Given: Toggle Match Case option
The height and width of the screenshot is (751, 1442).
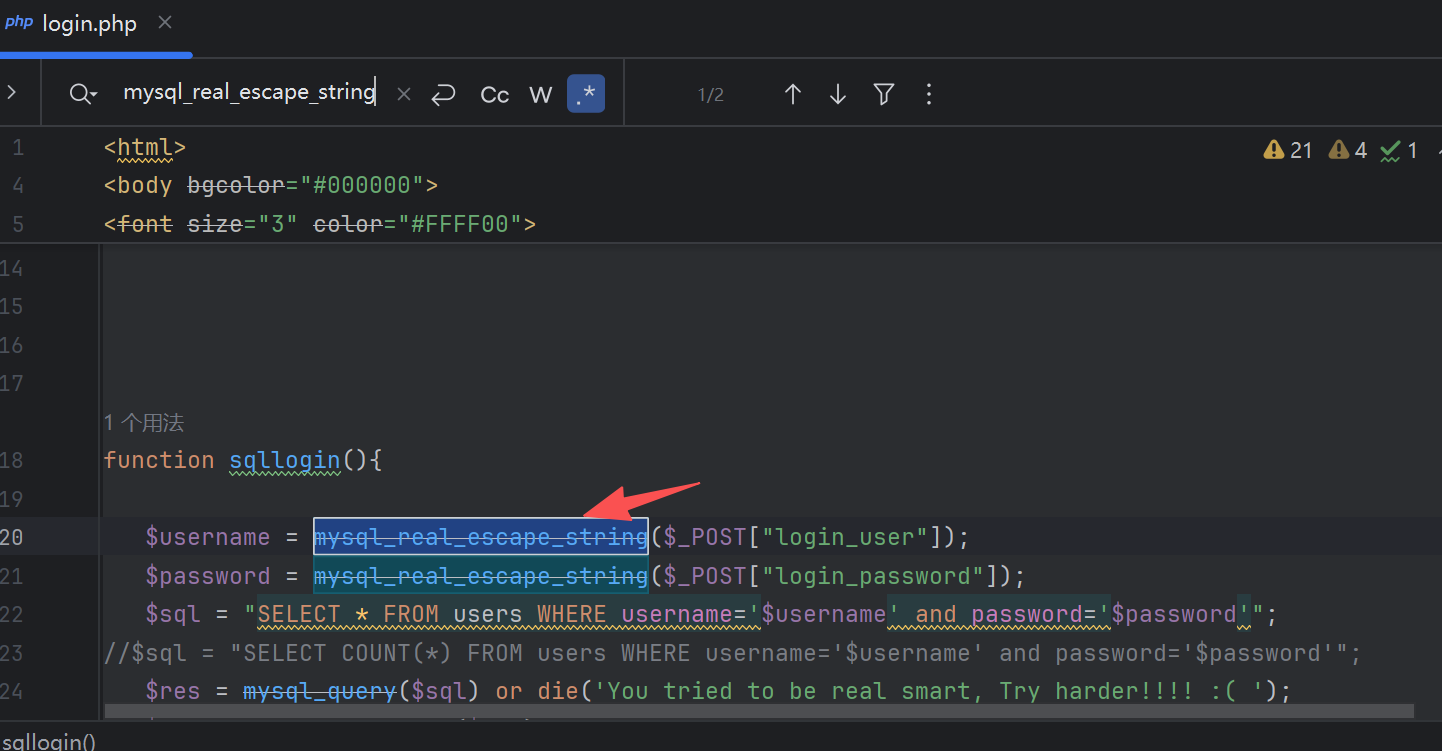Looking at the screenshot, I should (495, 94).
